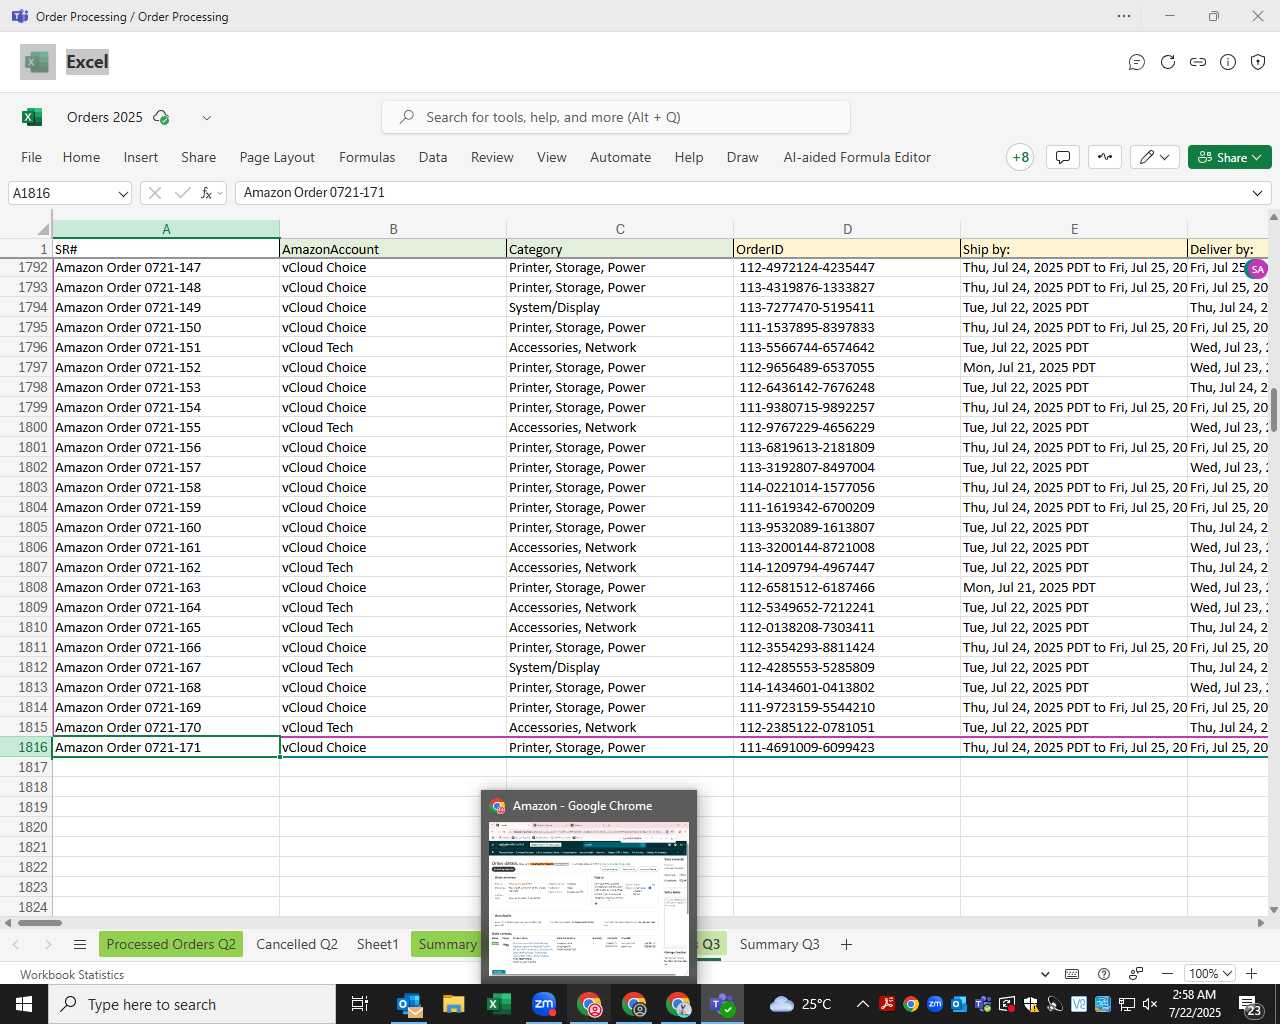Open the AI-aided Formula Editor tab

[857, 157]
